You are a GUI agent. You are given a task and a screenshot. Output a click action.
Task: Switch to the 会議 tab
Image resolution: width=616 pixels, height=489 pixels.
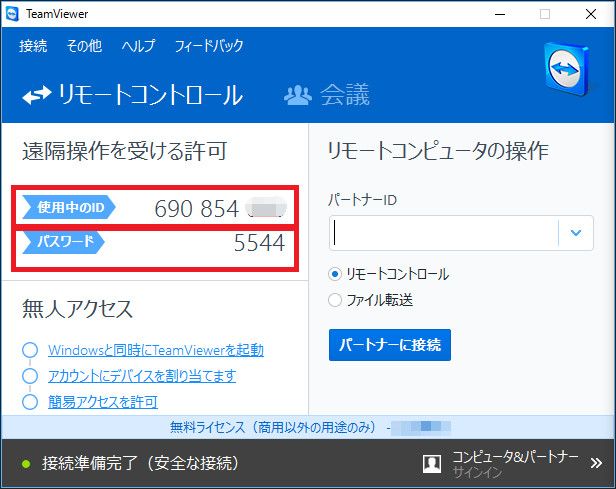tap(327, 95)
